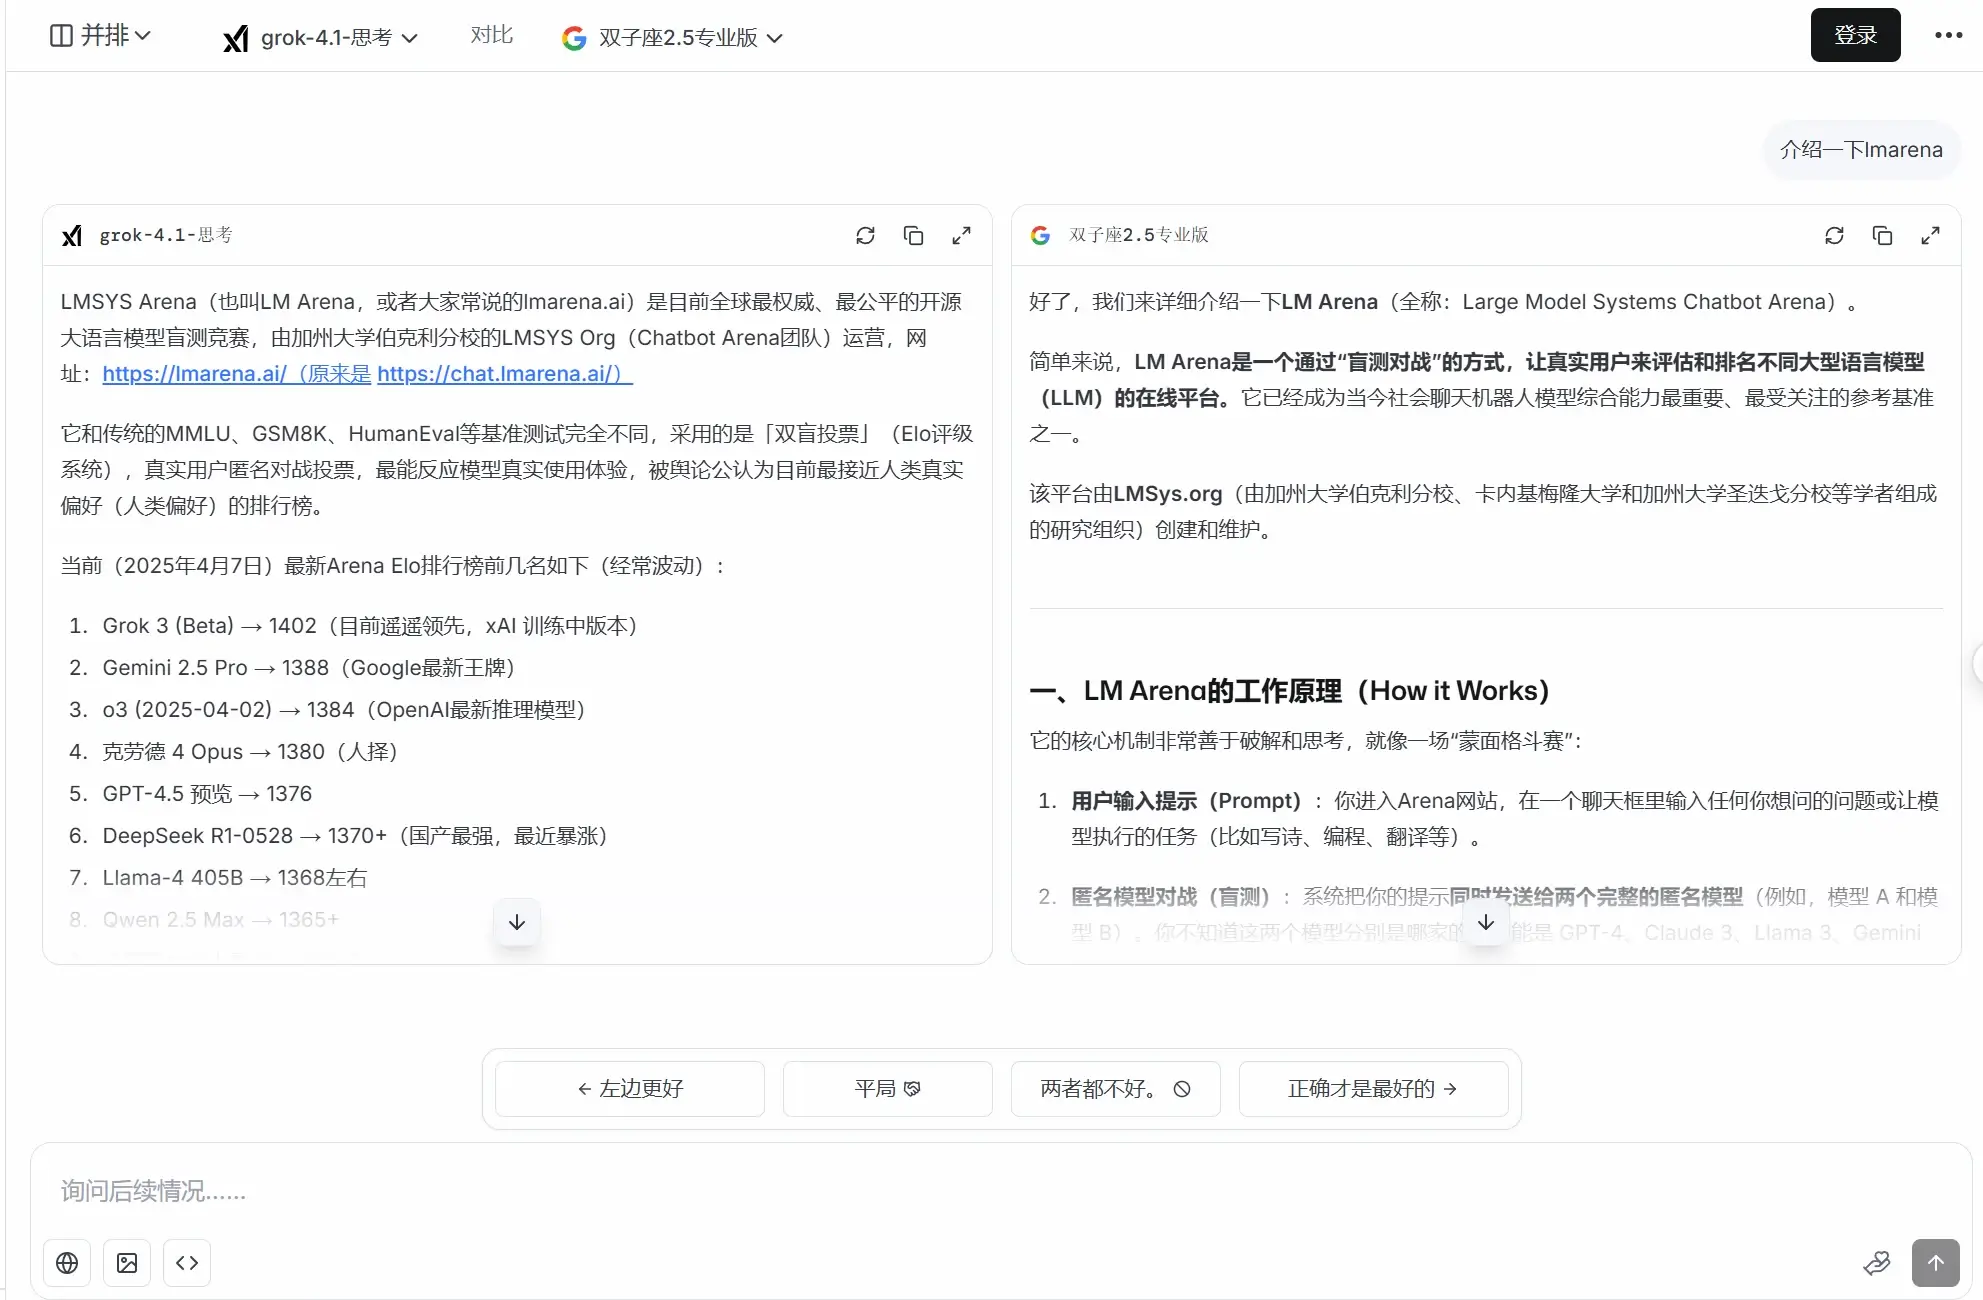Open the grok-4.1-思考 model selector
This screenshot has height=1300, width=1983.
[x=320, y=38]
